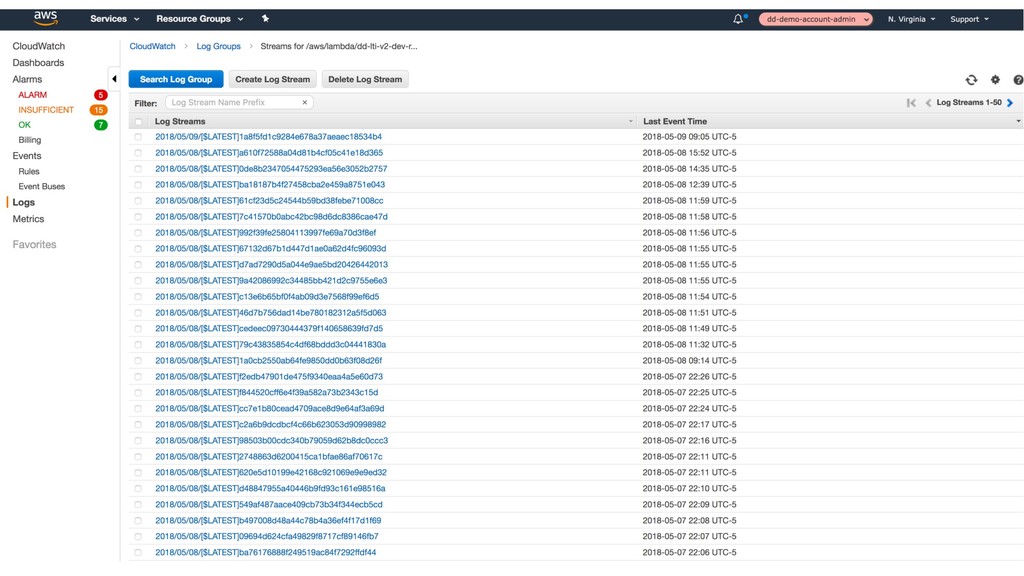Open log stream d7ad7290d5a044e9ae5bd20426442013

click(x=271, y=264)
